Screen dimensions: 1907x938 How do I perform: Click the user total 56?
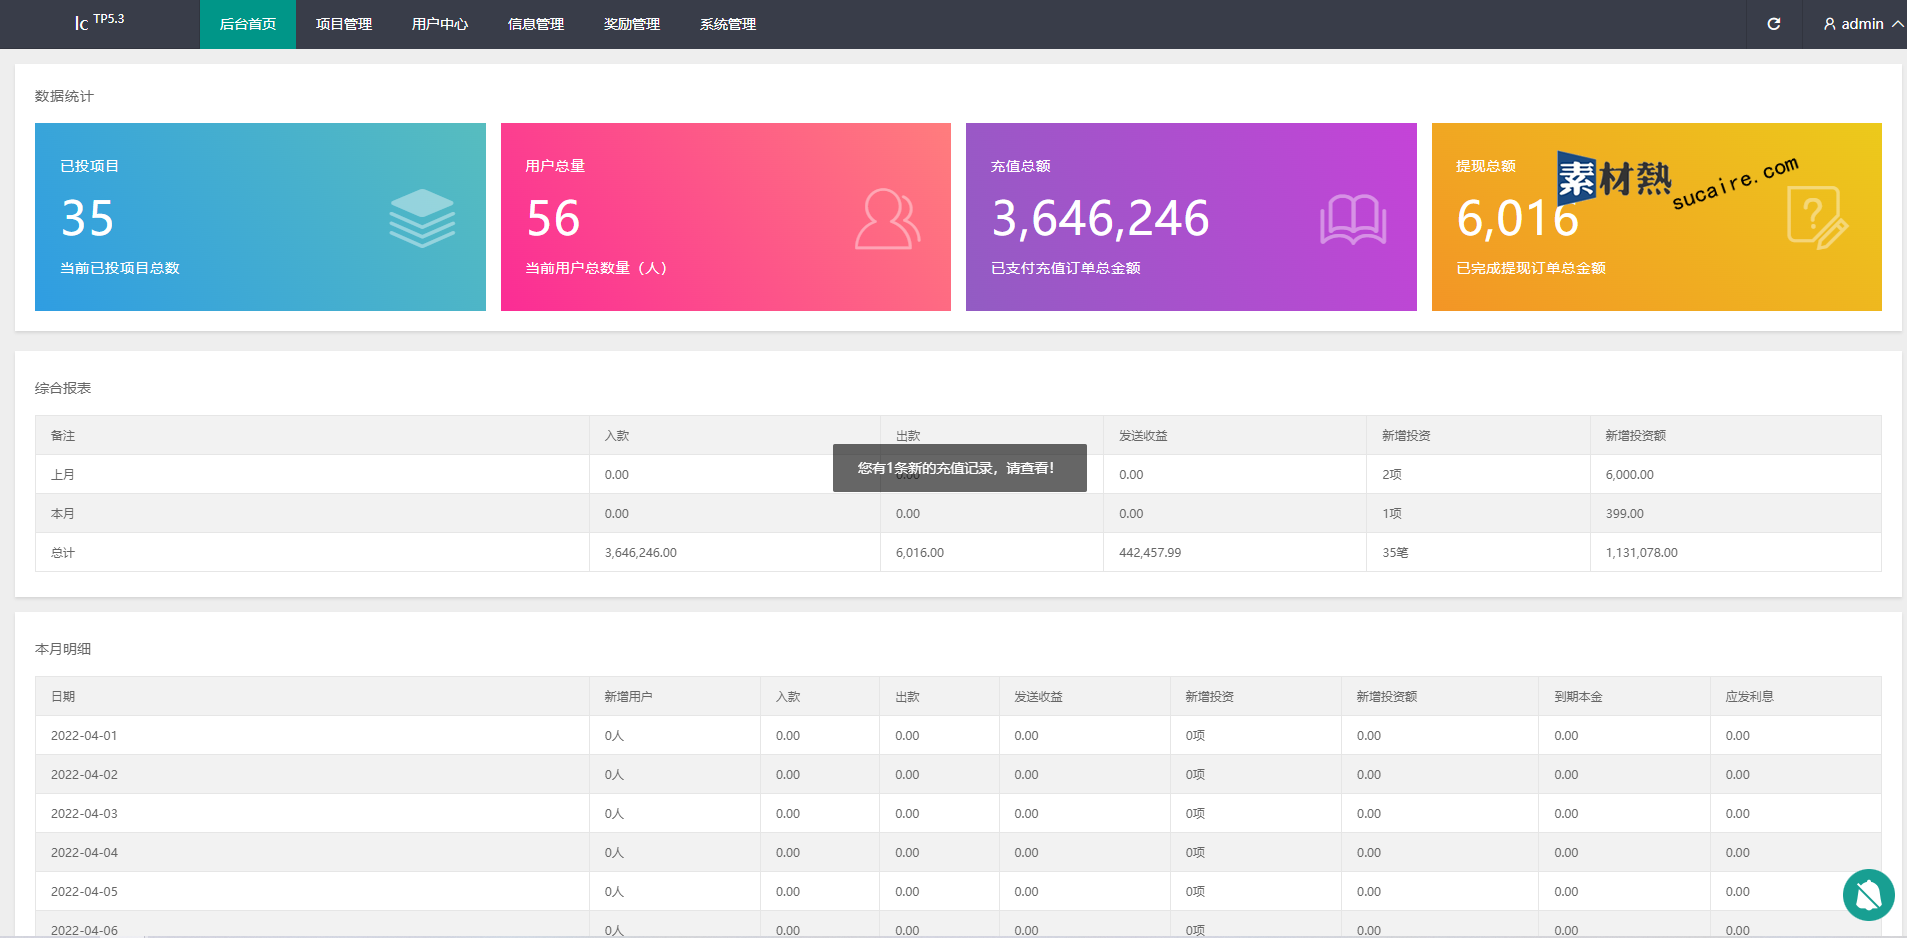pos(553,218)
